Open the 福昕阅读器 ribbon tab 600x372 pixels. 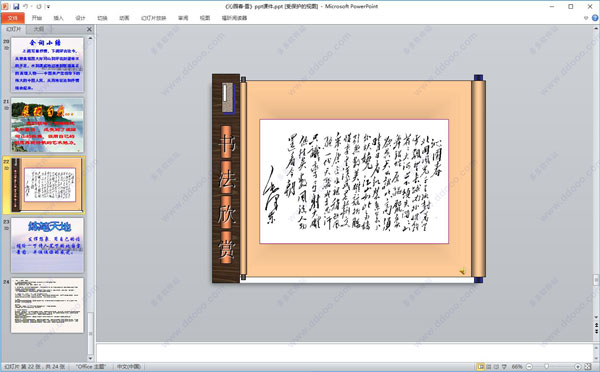pyautogui.click(x=234, y=18)
